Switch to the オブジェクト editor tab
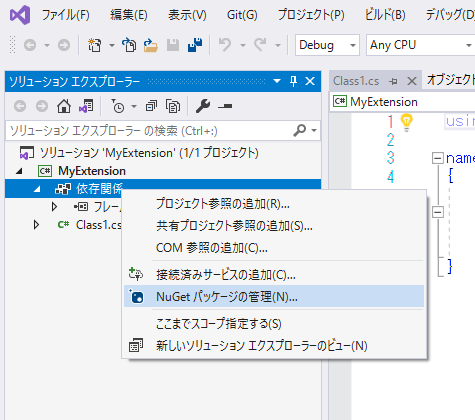475x420 pixels. (451, 80)
